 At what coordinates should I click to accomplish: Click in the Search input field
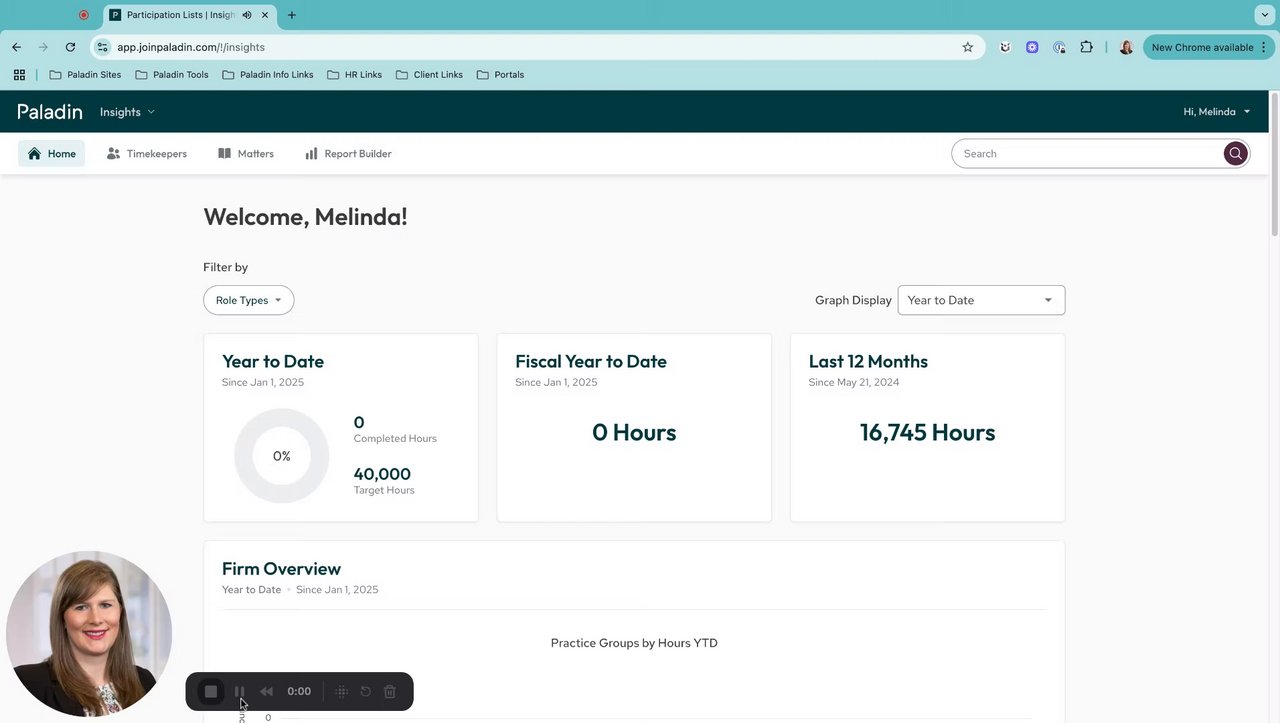(x=1087, y=154)
